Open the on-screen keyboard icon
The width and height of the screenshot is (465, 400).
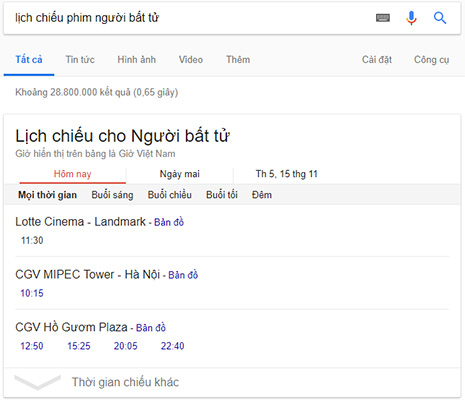(x=383, y=18)
